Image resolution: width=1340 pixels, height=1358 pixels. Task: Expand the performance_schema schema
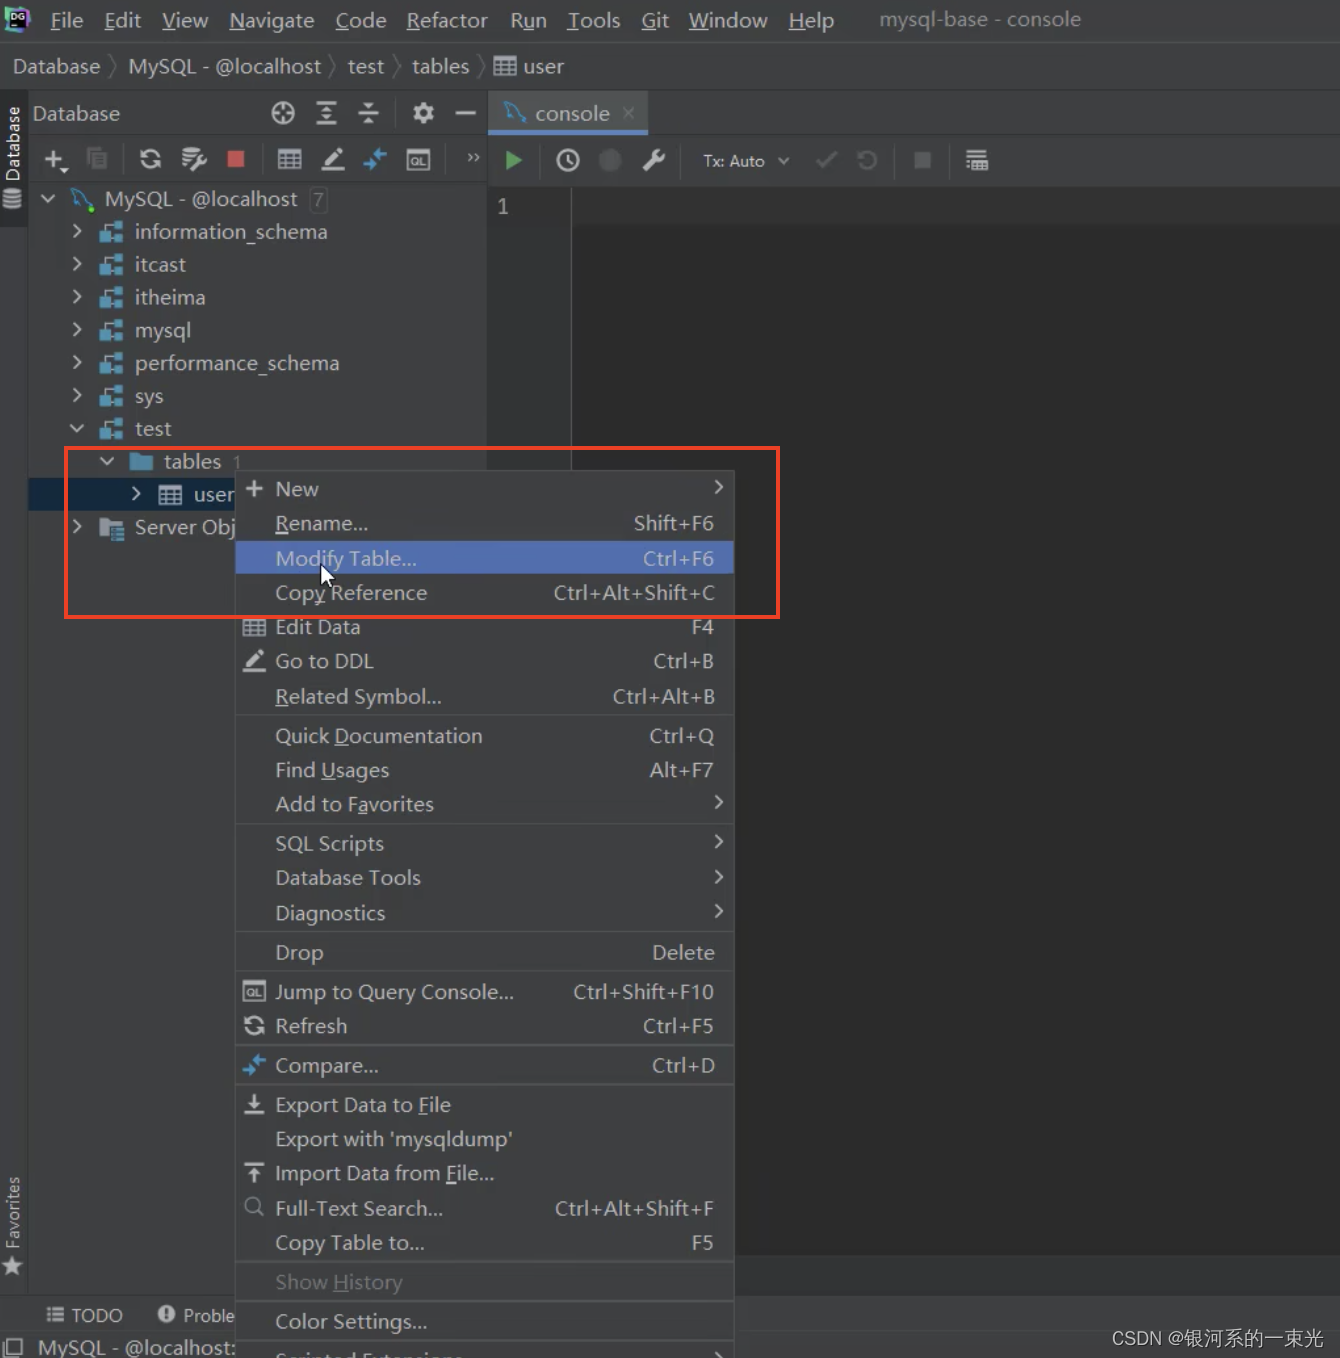tap(77, 363)
